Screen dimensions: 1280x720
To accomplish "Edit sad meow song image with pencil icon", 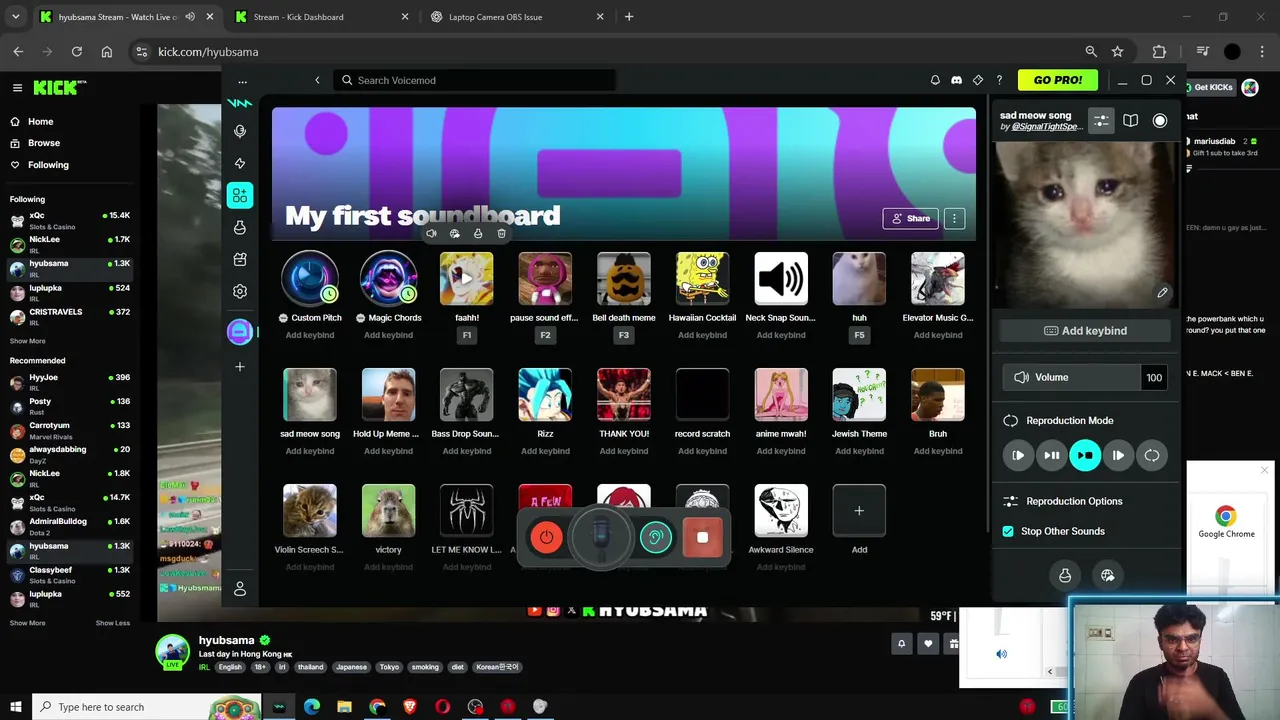I will coord(1162,293).
